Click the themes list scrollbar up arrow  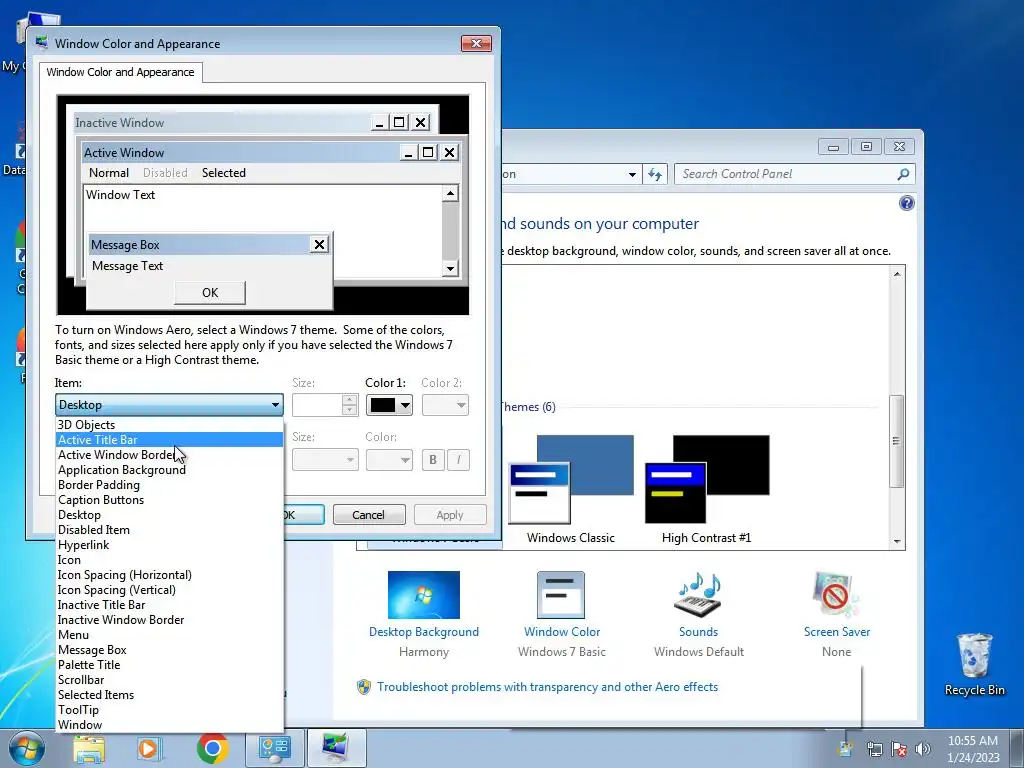click(897, 274)
